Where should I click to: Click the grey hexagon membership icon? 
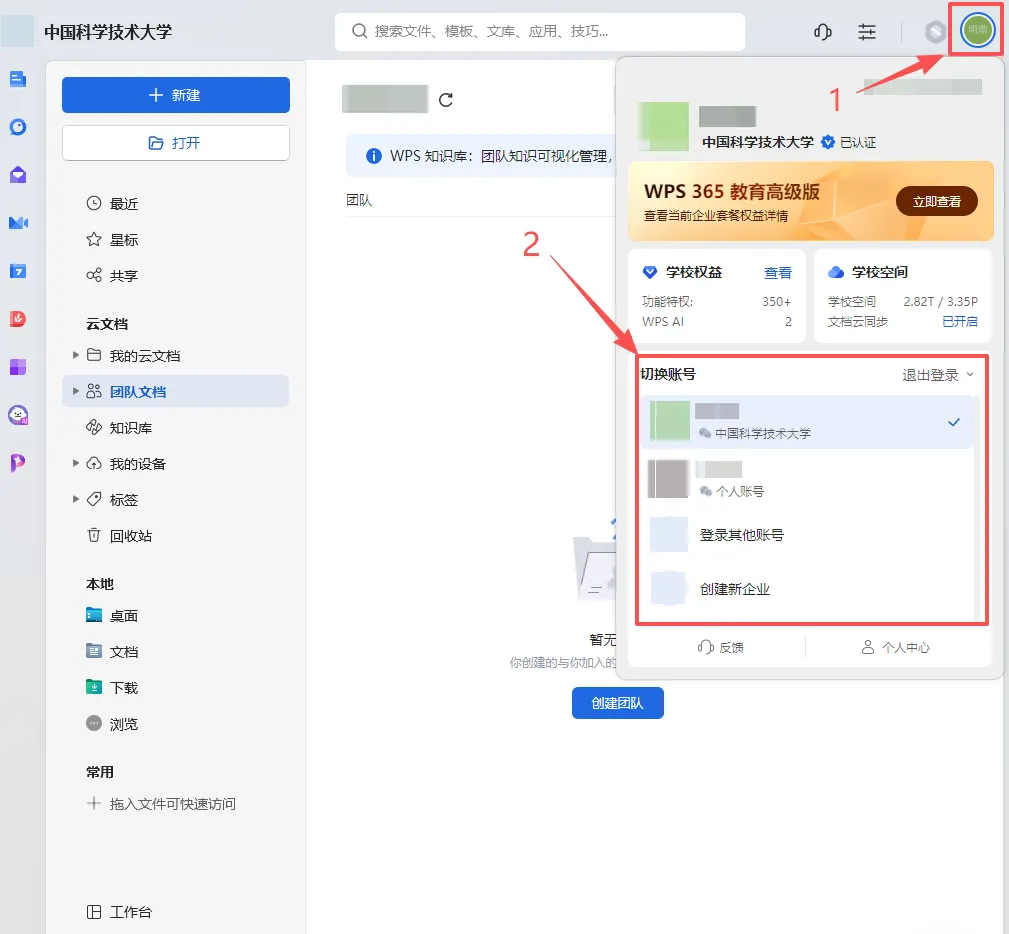pos(935,31)
